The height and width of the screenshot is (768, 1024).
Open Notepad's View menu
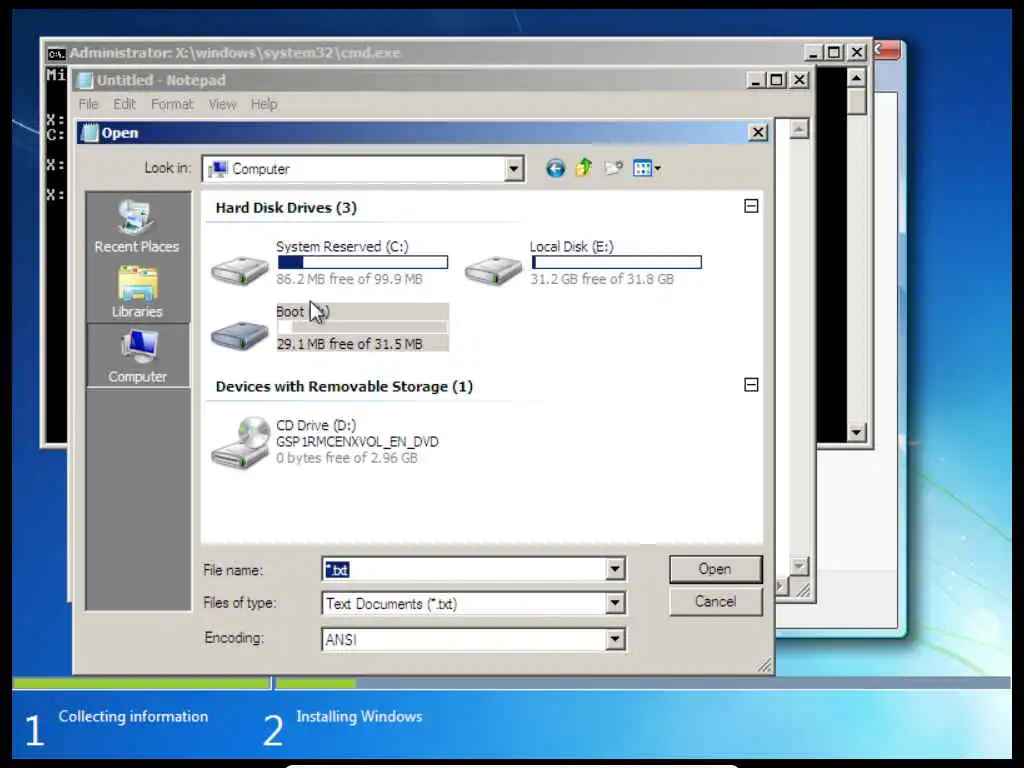point(222,104)
